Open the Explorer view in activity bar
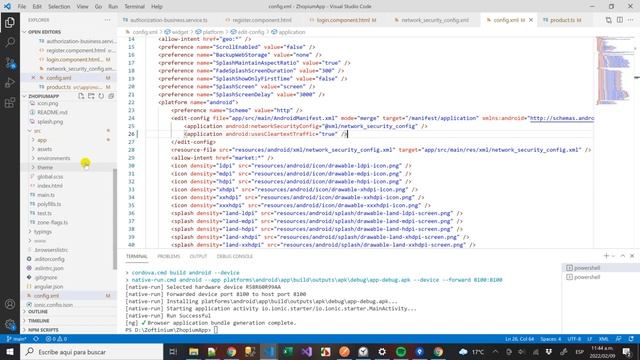Viewport: 640px width, 360px height. [10, 22]
